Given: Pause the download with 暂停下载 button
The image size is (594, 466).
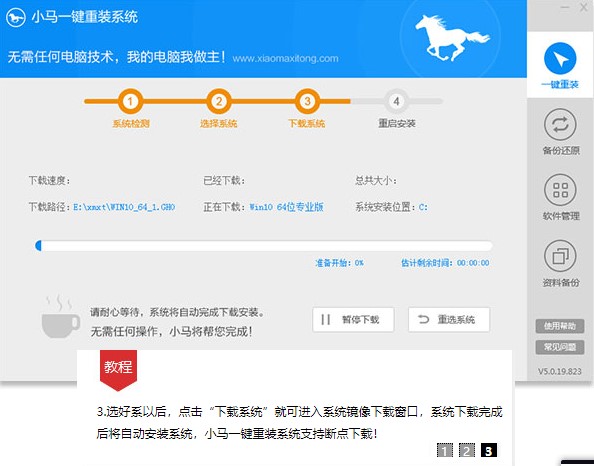Looking at the screenshot, I should pyautogui.click(x=353, y=319).
